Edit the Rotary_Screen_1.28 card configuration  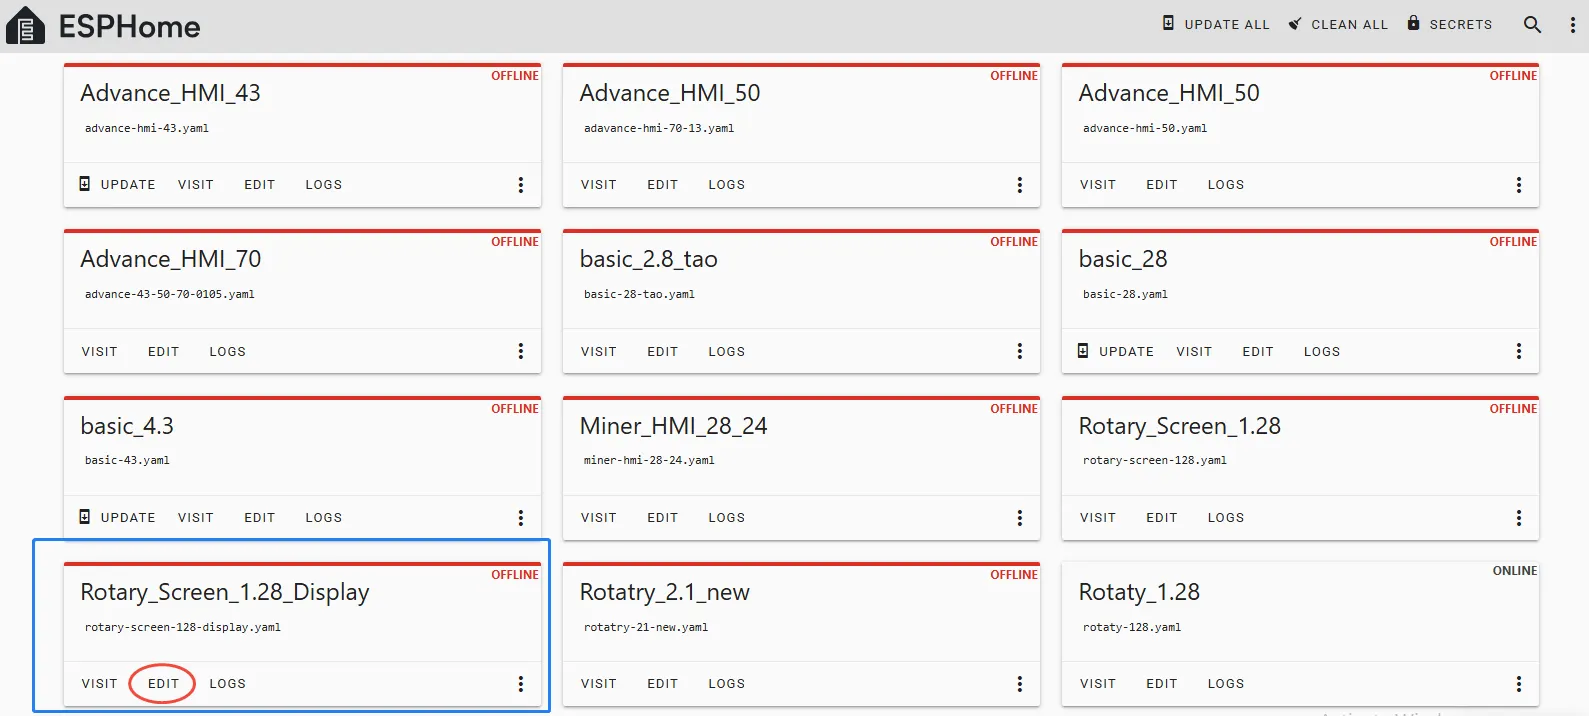(1161, 518)
